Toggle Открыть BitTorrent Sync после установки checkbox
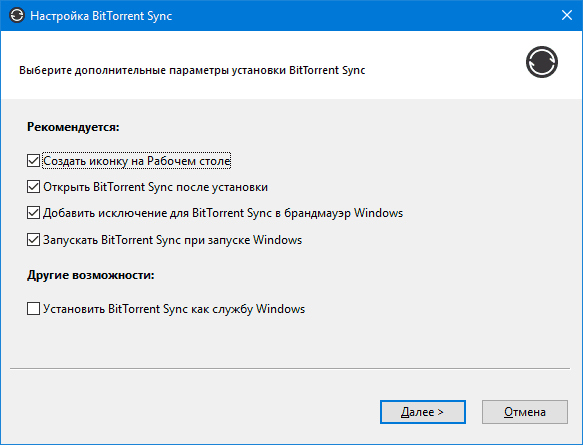Screen dimensions: 583x445 pos(33,187)
